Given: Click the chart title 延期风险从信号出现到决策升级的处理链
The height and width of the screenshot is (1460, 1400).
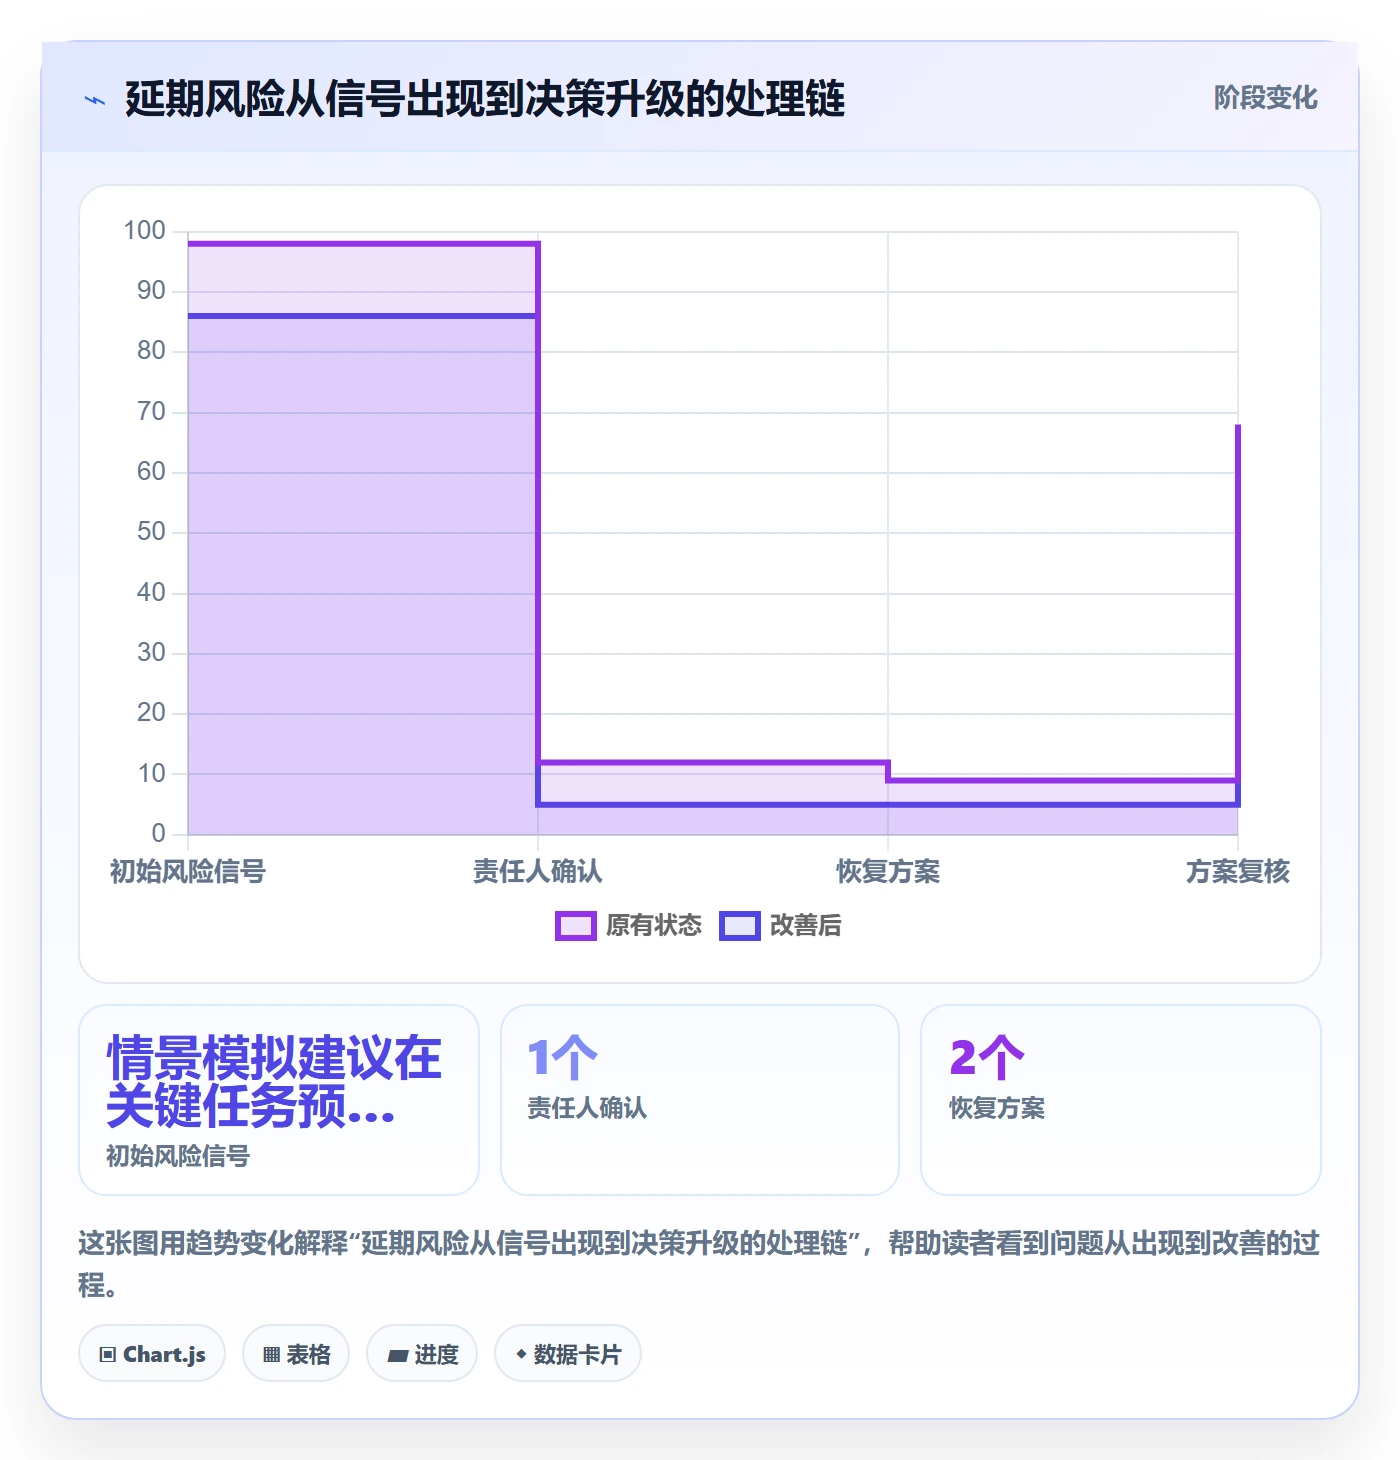Looking at the screenshot, I should (485, 99).
